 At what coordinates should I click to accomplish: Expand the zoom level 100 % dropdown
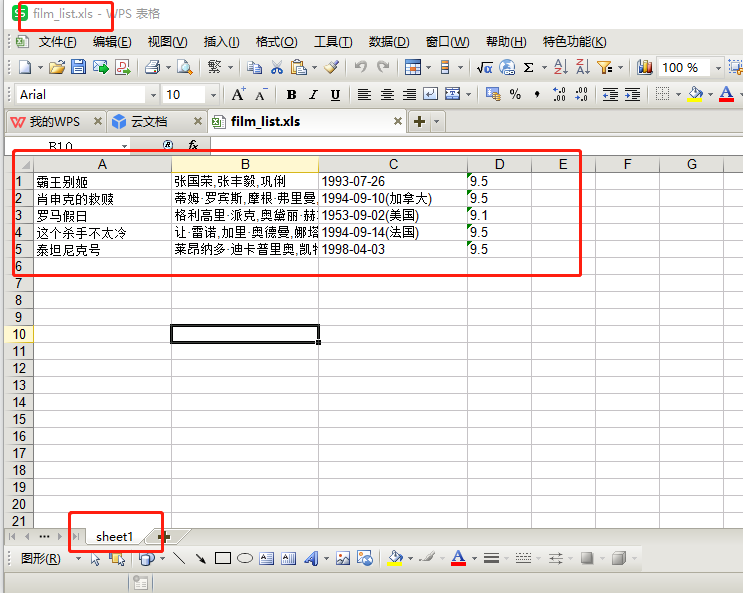(718, 68)
